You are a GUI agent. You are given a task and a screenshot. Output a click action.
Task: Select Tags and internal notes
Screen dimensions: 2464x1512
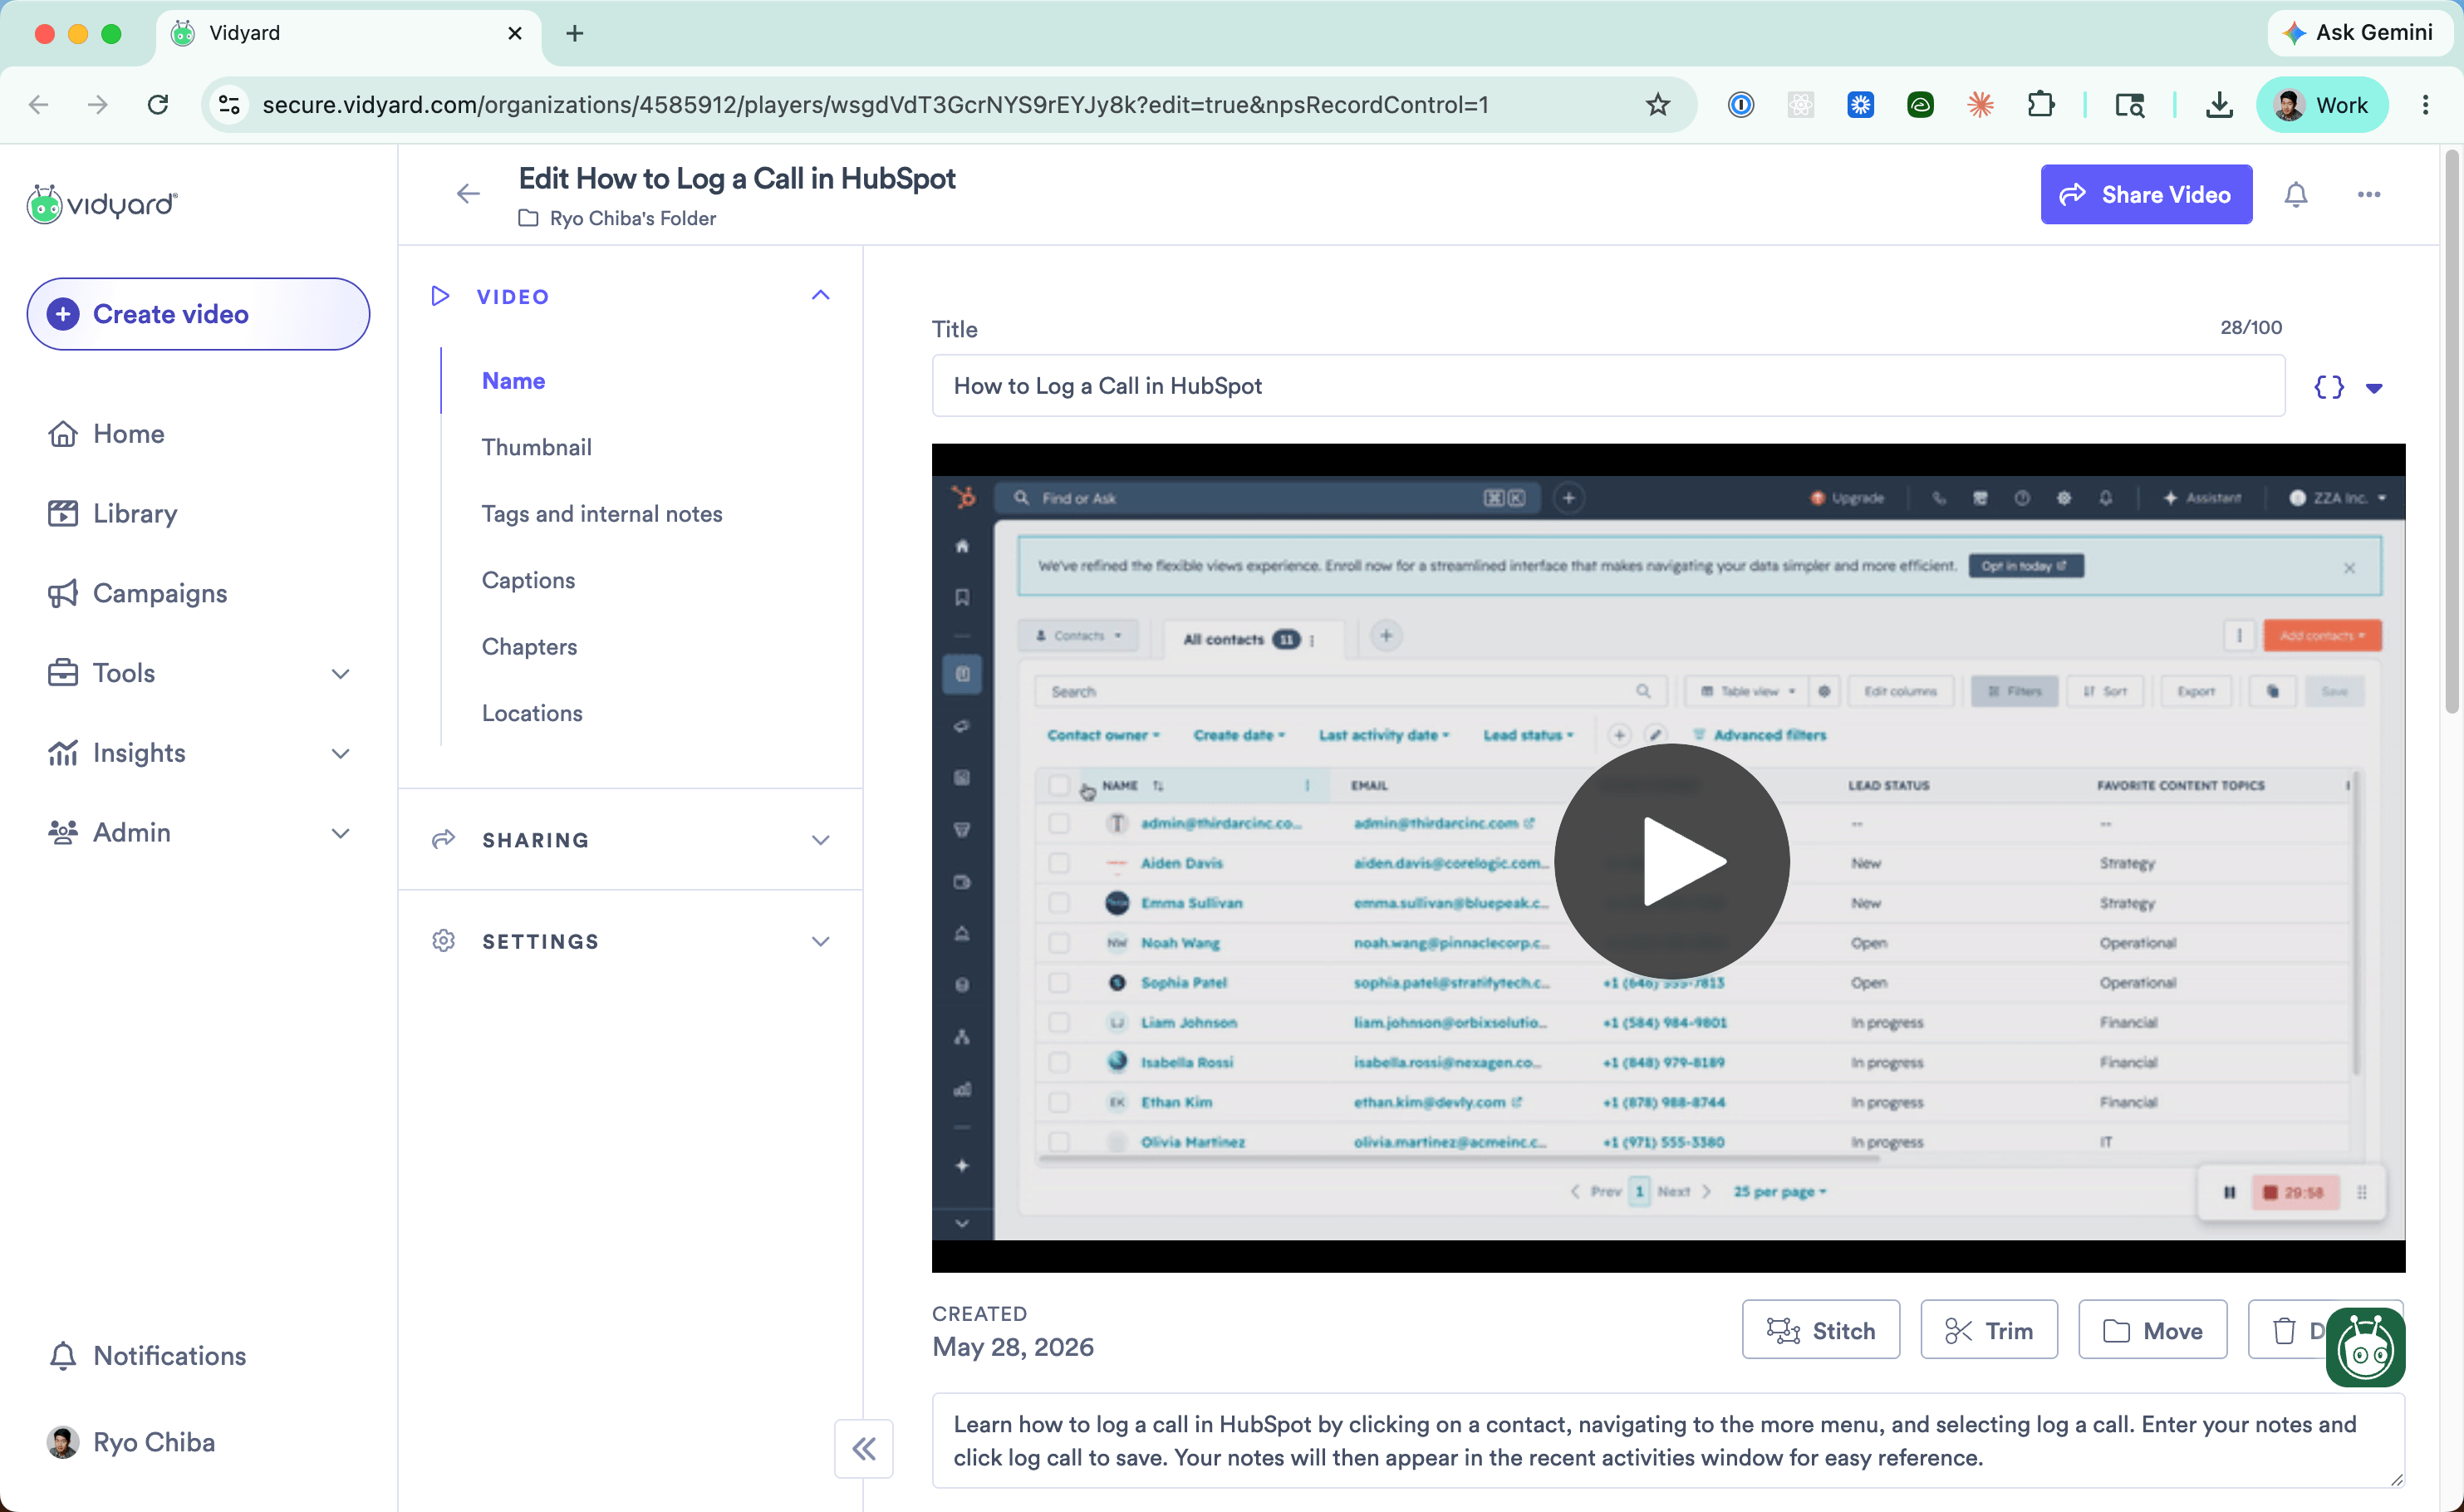tap(602, 514)
